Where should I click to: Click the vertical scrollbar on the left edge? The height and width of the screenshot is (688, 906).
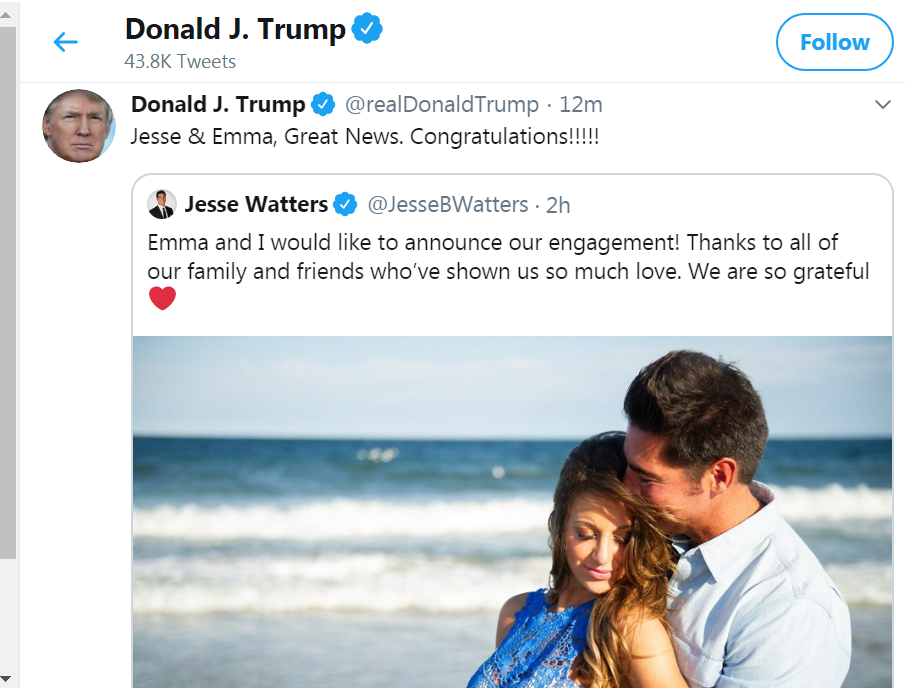[x=8, y=300]
